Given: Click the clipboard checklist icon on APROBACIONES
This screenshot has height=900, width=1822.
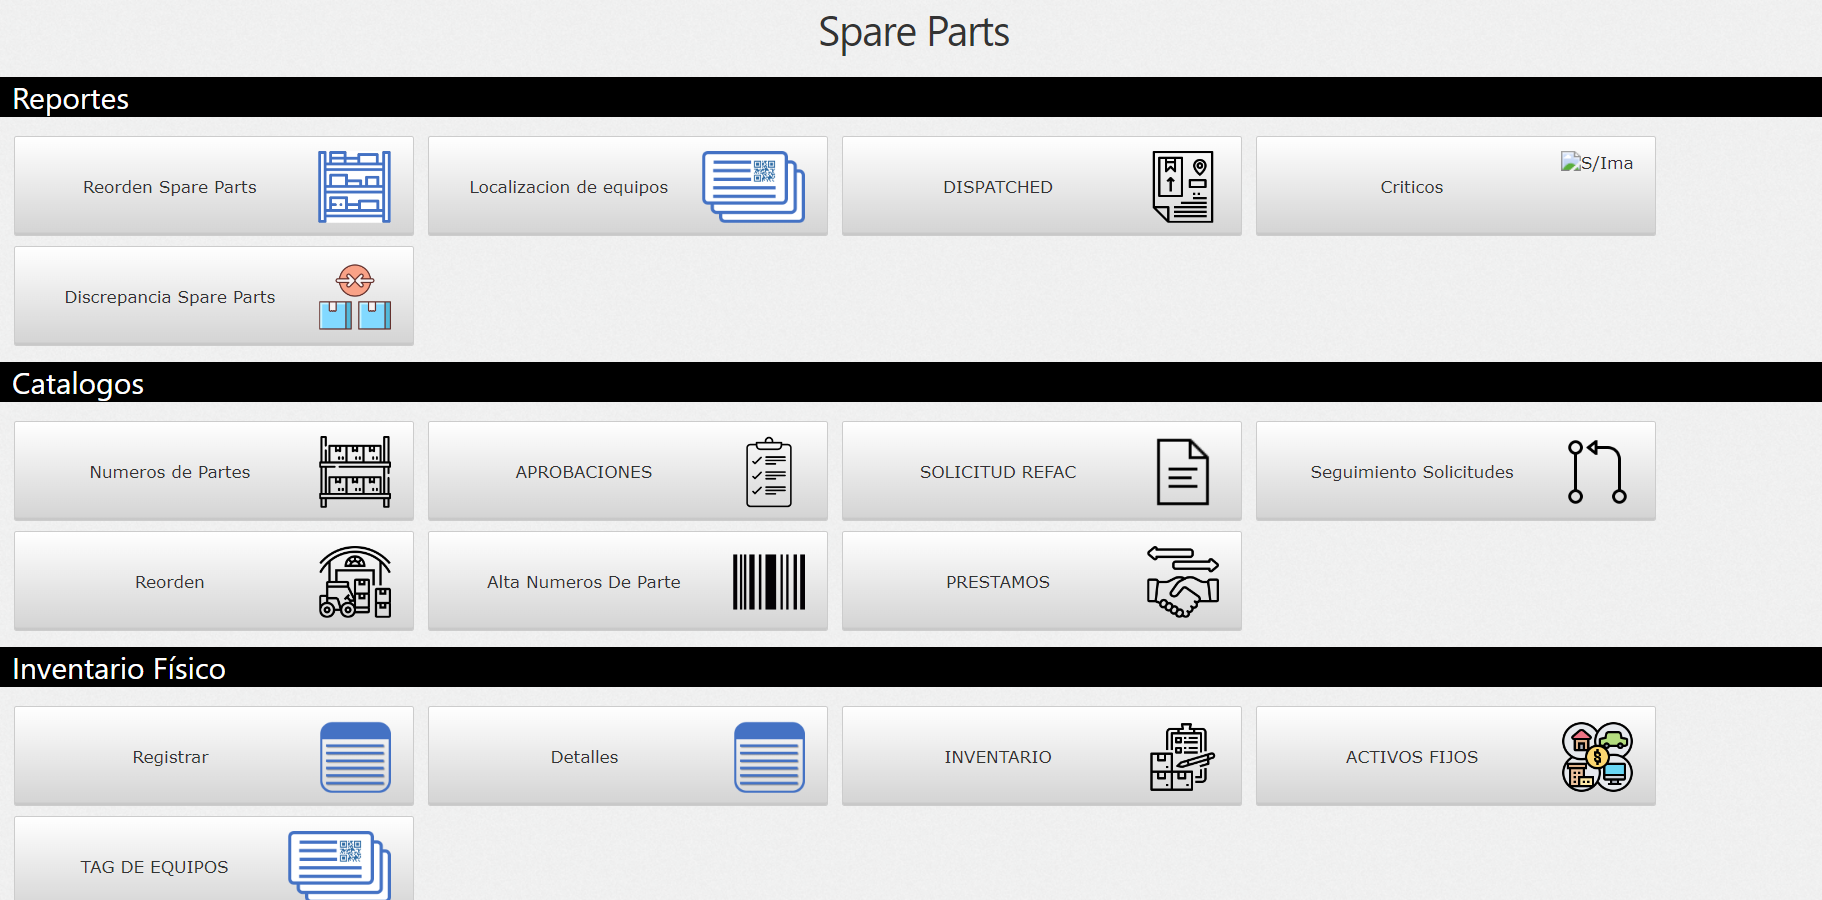Looking at the screenshot, I should [768, 472].
